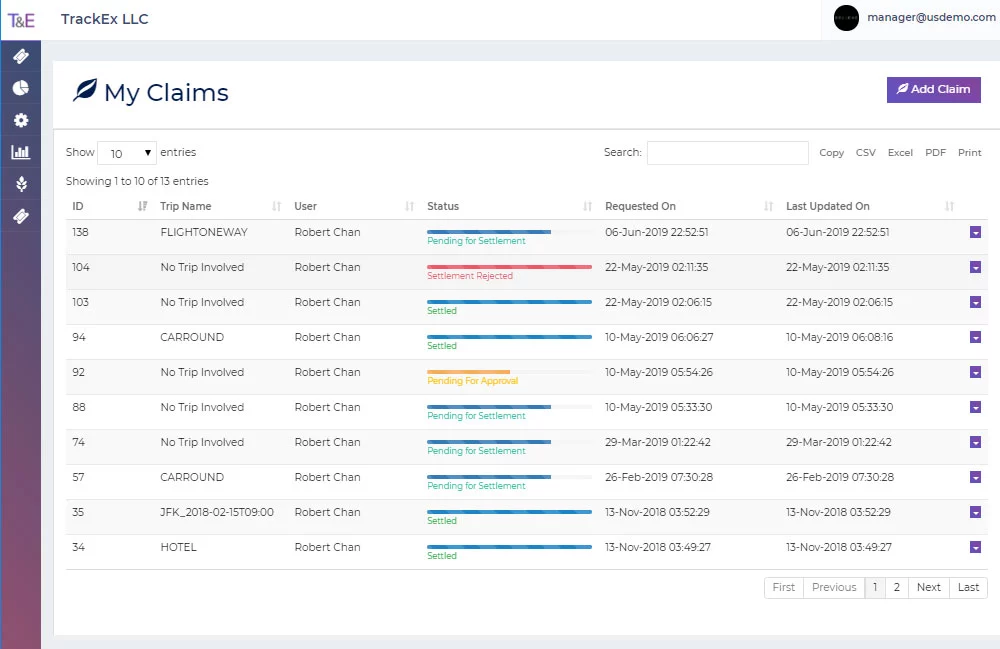Open the action menu for claim 35
Image resolution: width=1000 pixels, height=649 pixels.
coord(975,513)
